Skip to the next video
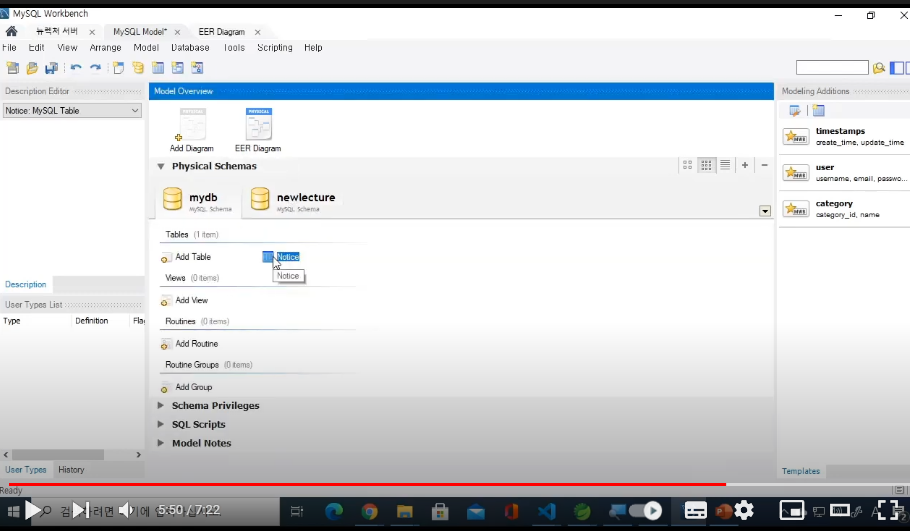 (81, 511)
